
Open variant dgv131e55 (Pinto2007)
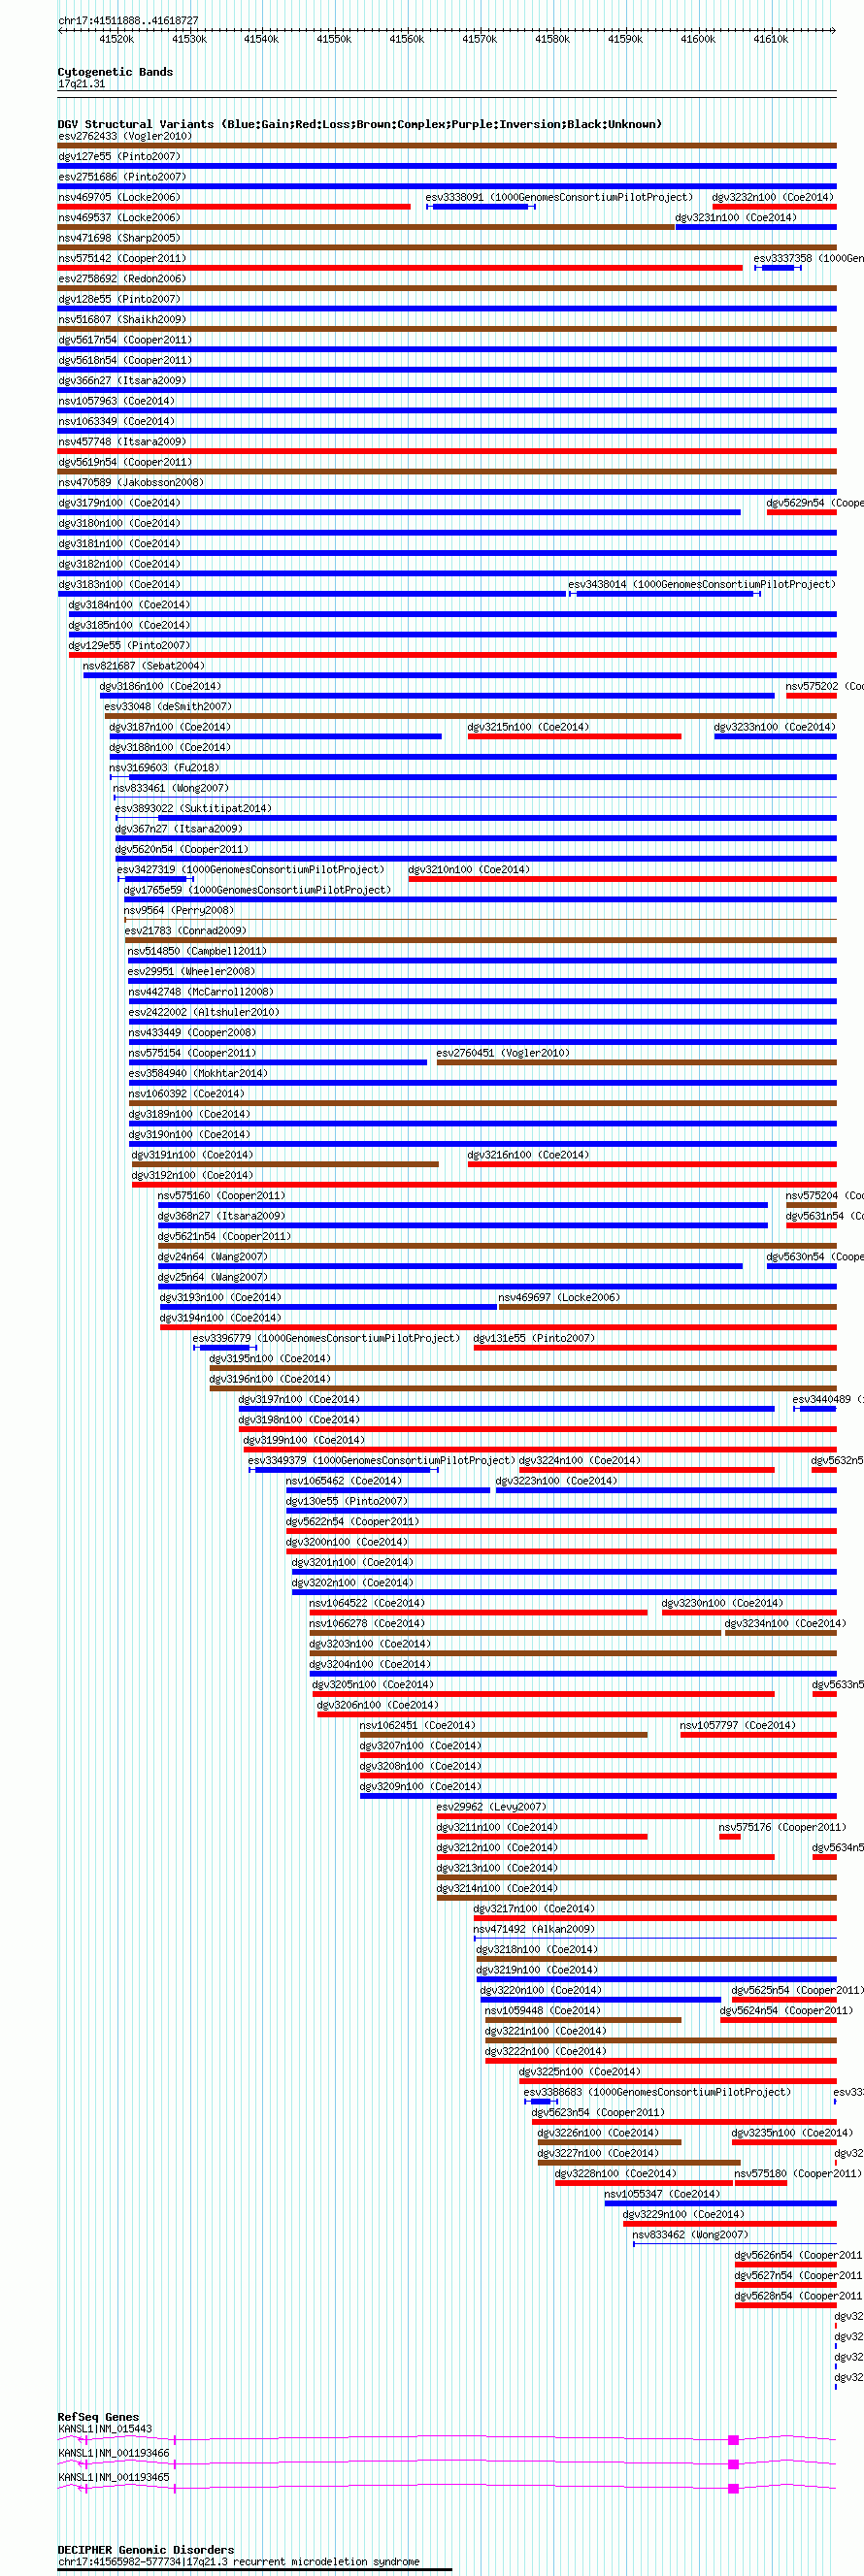(x=534, y=1338)
